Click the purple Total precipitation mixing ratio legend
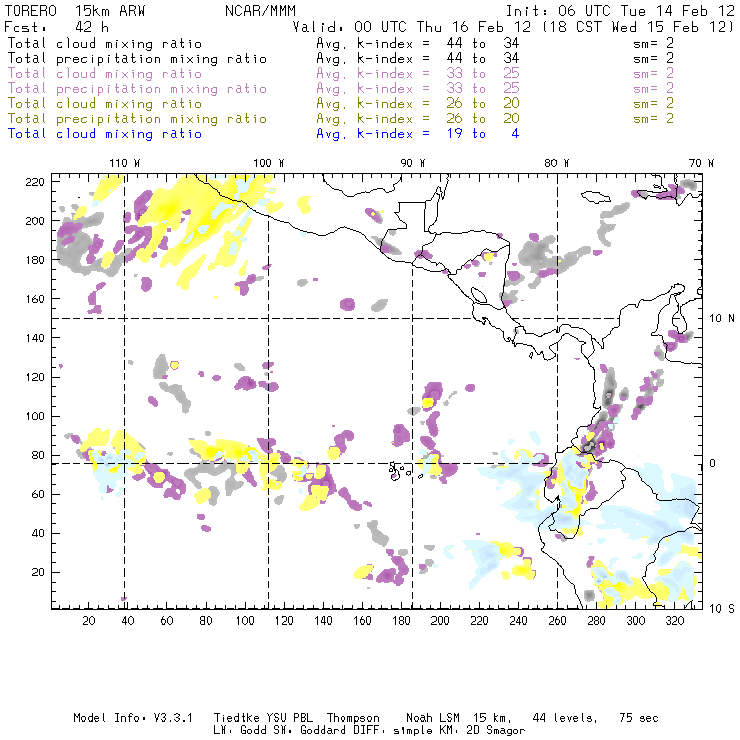The width and height of the screenshot is (740, 740). click(x=137, y=89)
